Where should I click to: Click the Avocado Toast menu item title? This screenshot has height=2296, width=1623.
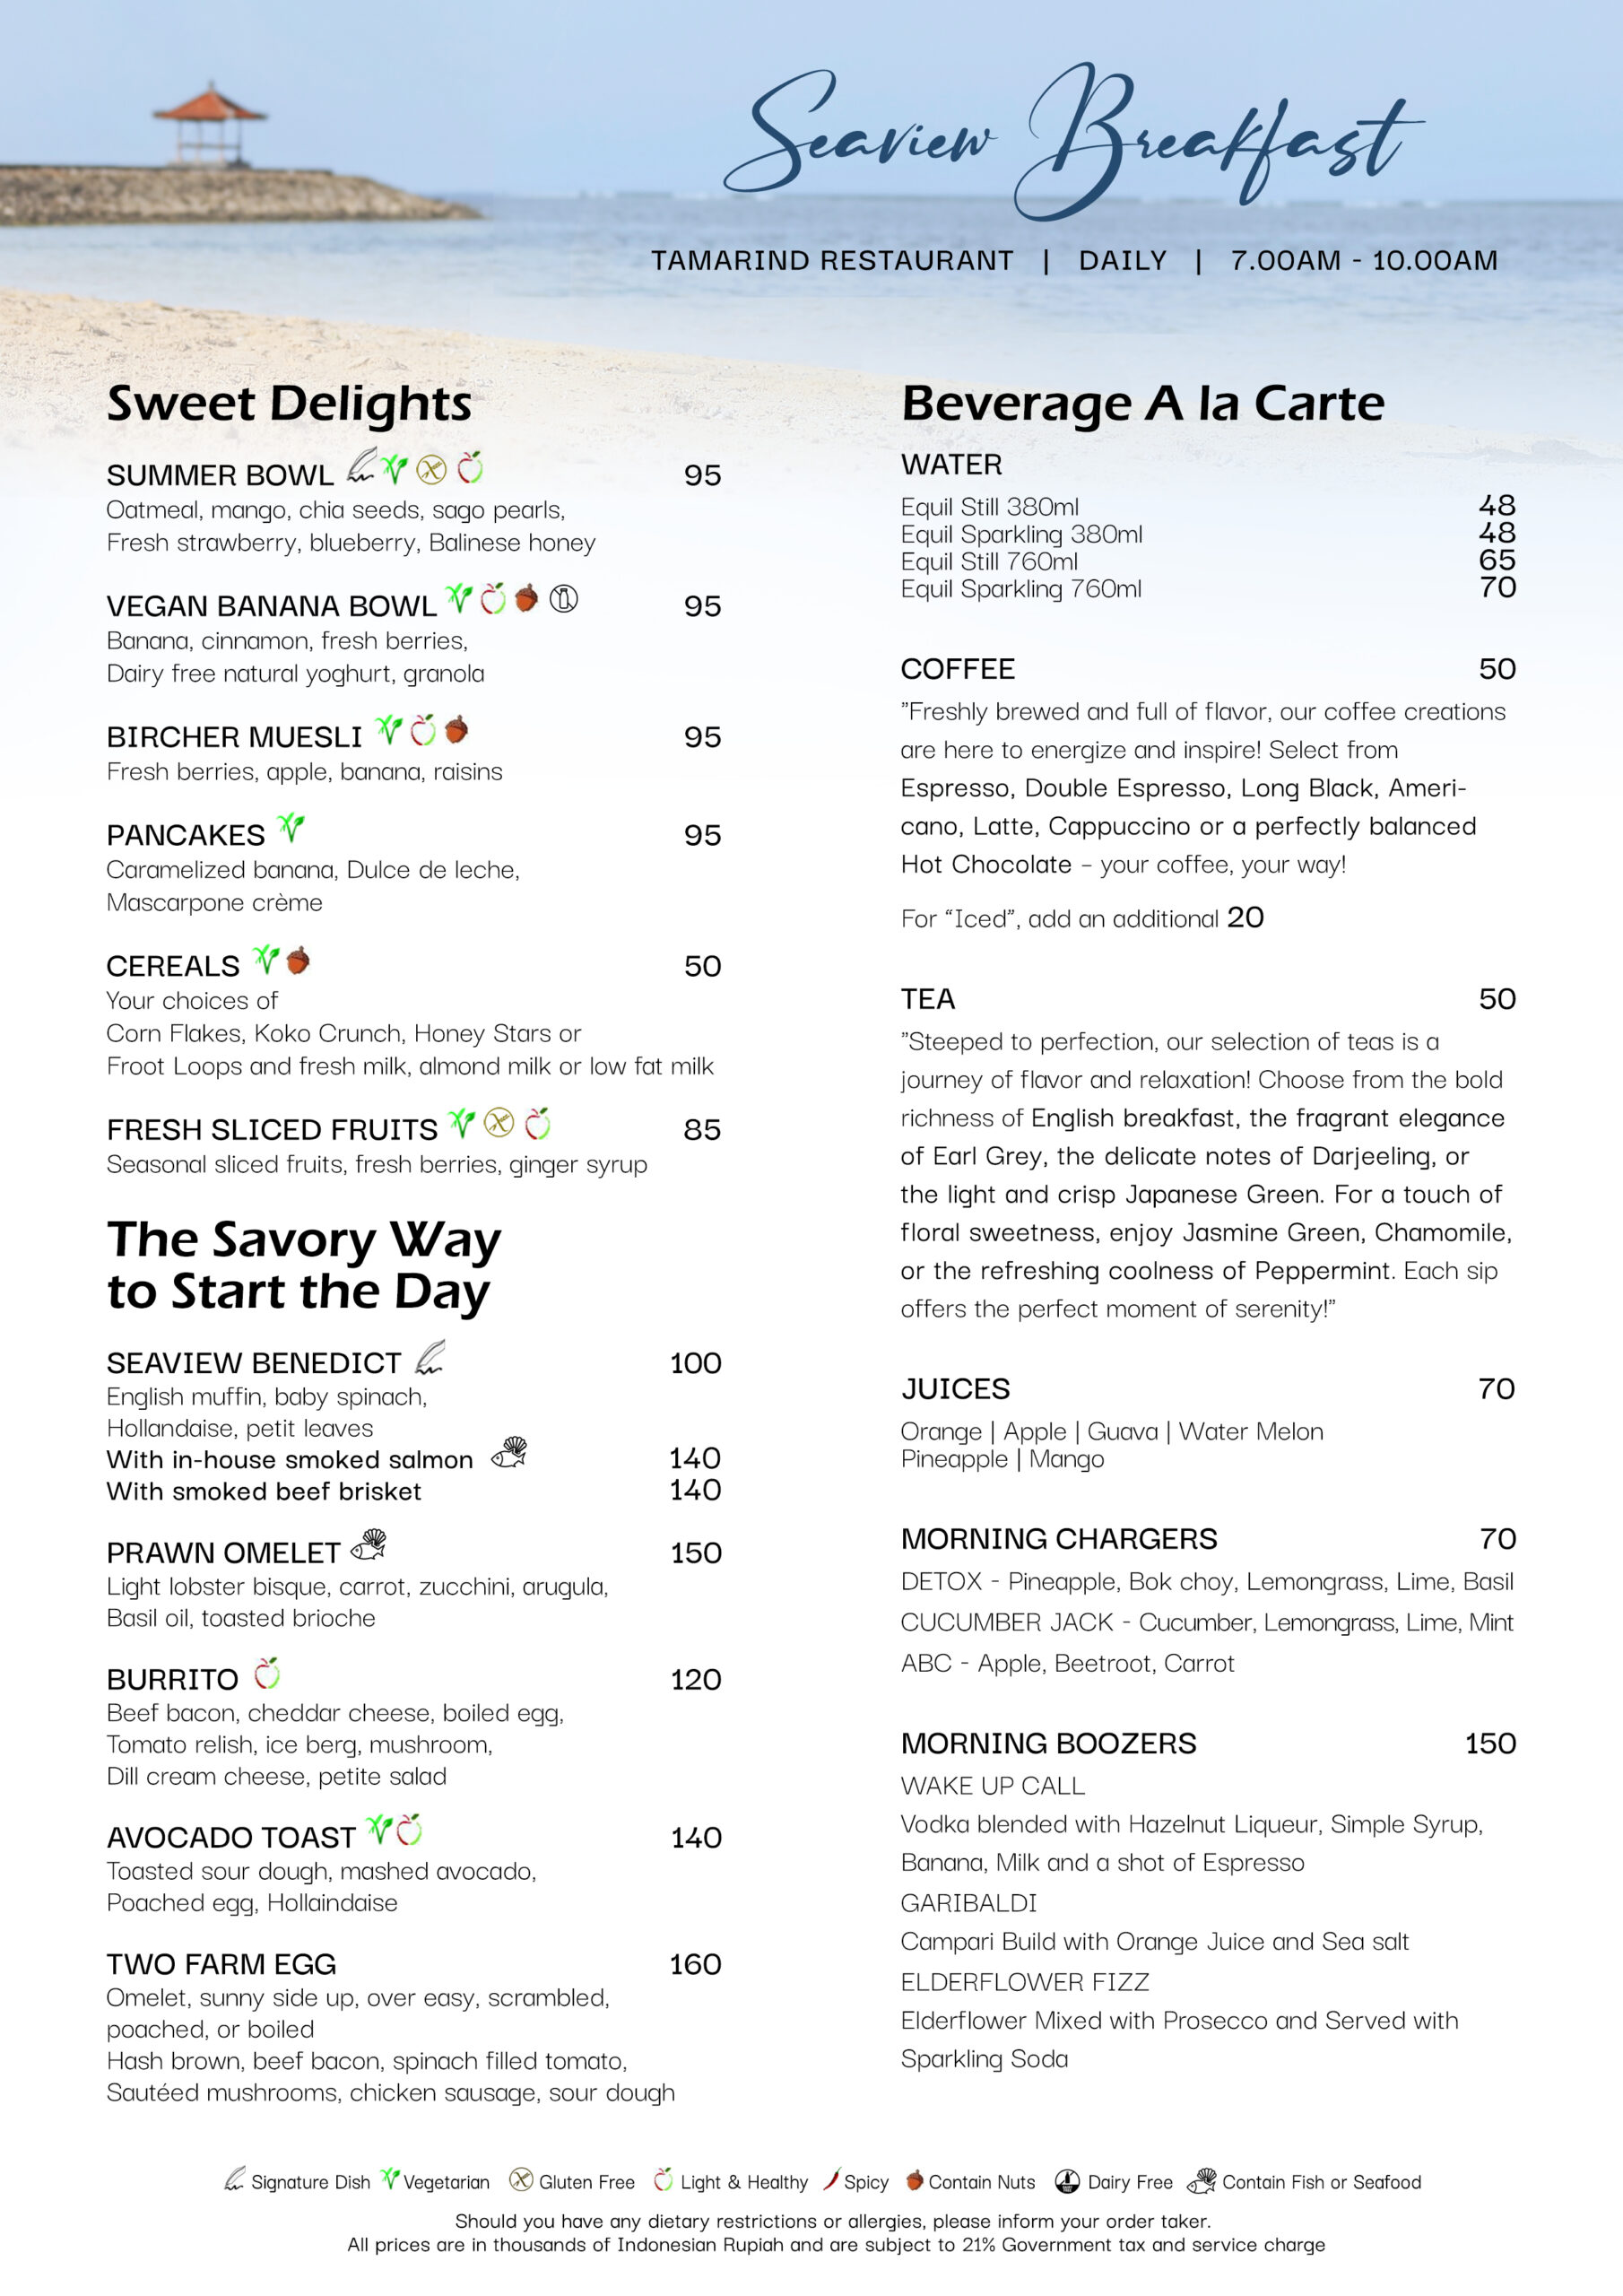tap(231, 1838)
